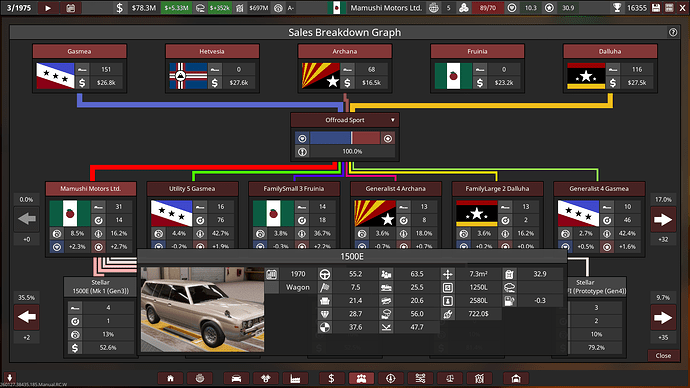The height and width of the screenshot is (388, 690).
Task: Open the highlighted markets icon in the bottom toolbar
Action: coord(361,378)
